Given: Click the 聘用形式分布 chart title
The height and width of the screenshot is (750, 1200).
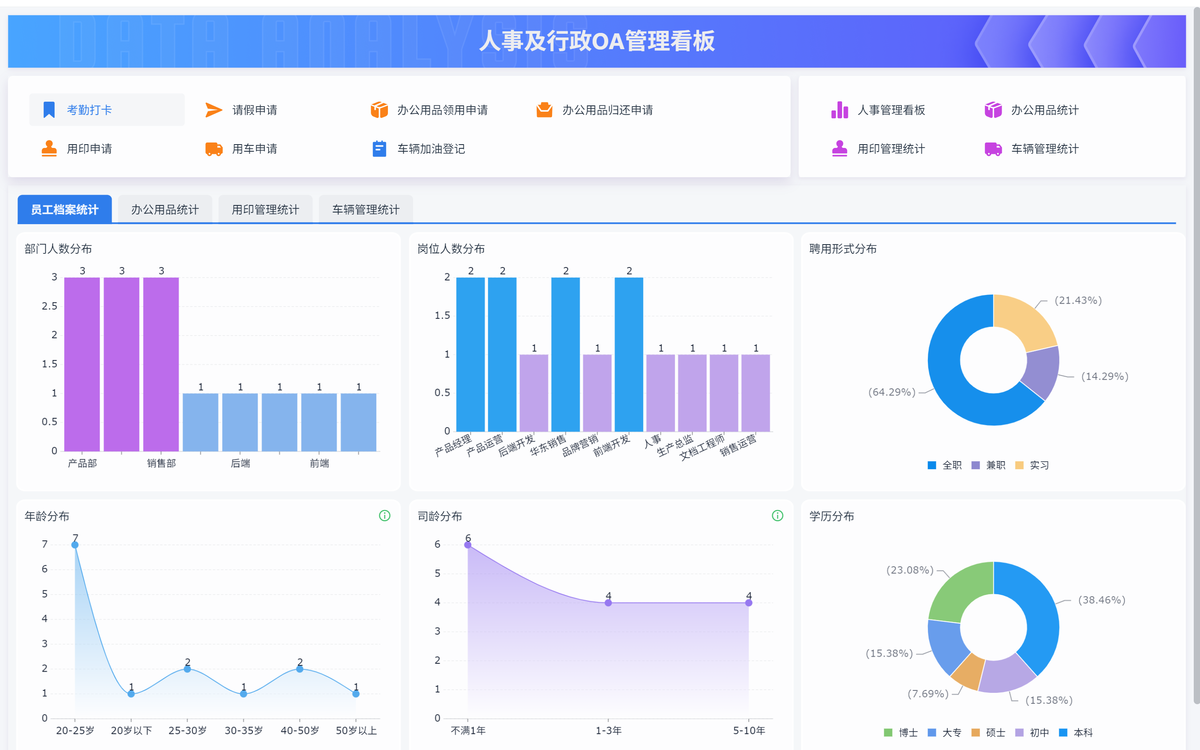Looking at the screenshot, I should [x=843, y=249].
